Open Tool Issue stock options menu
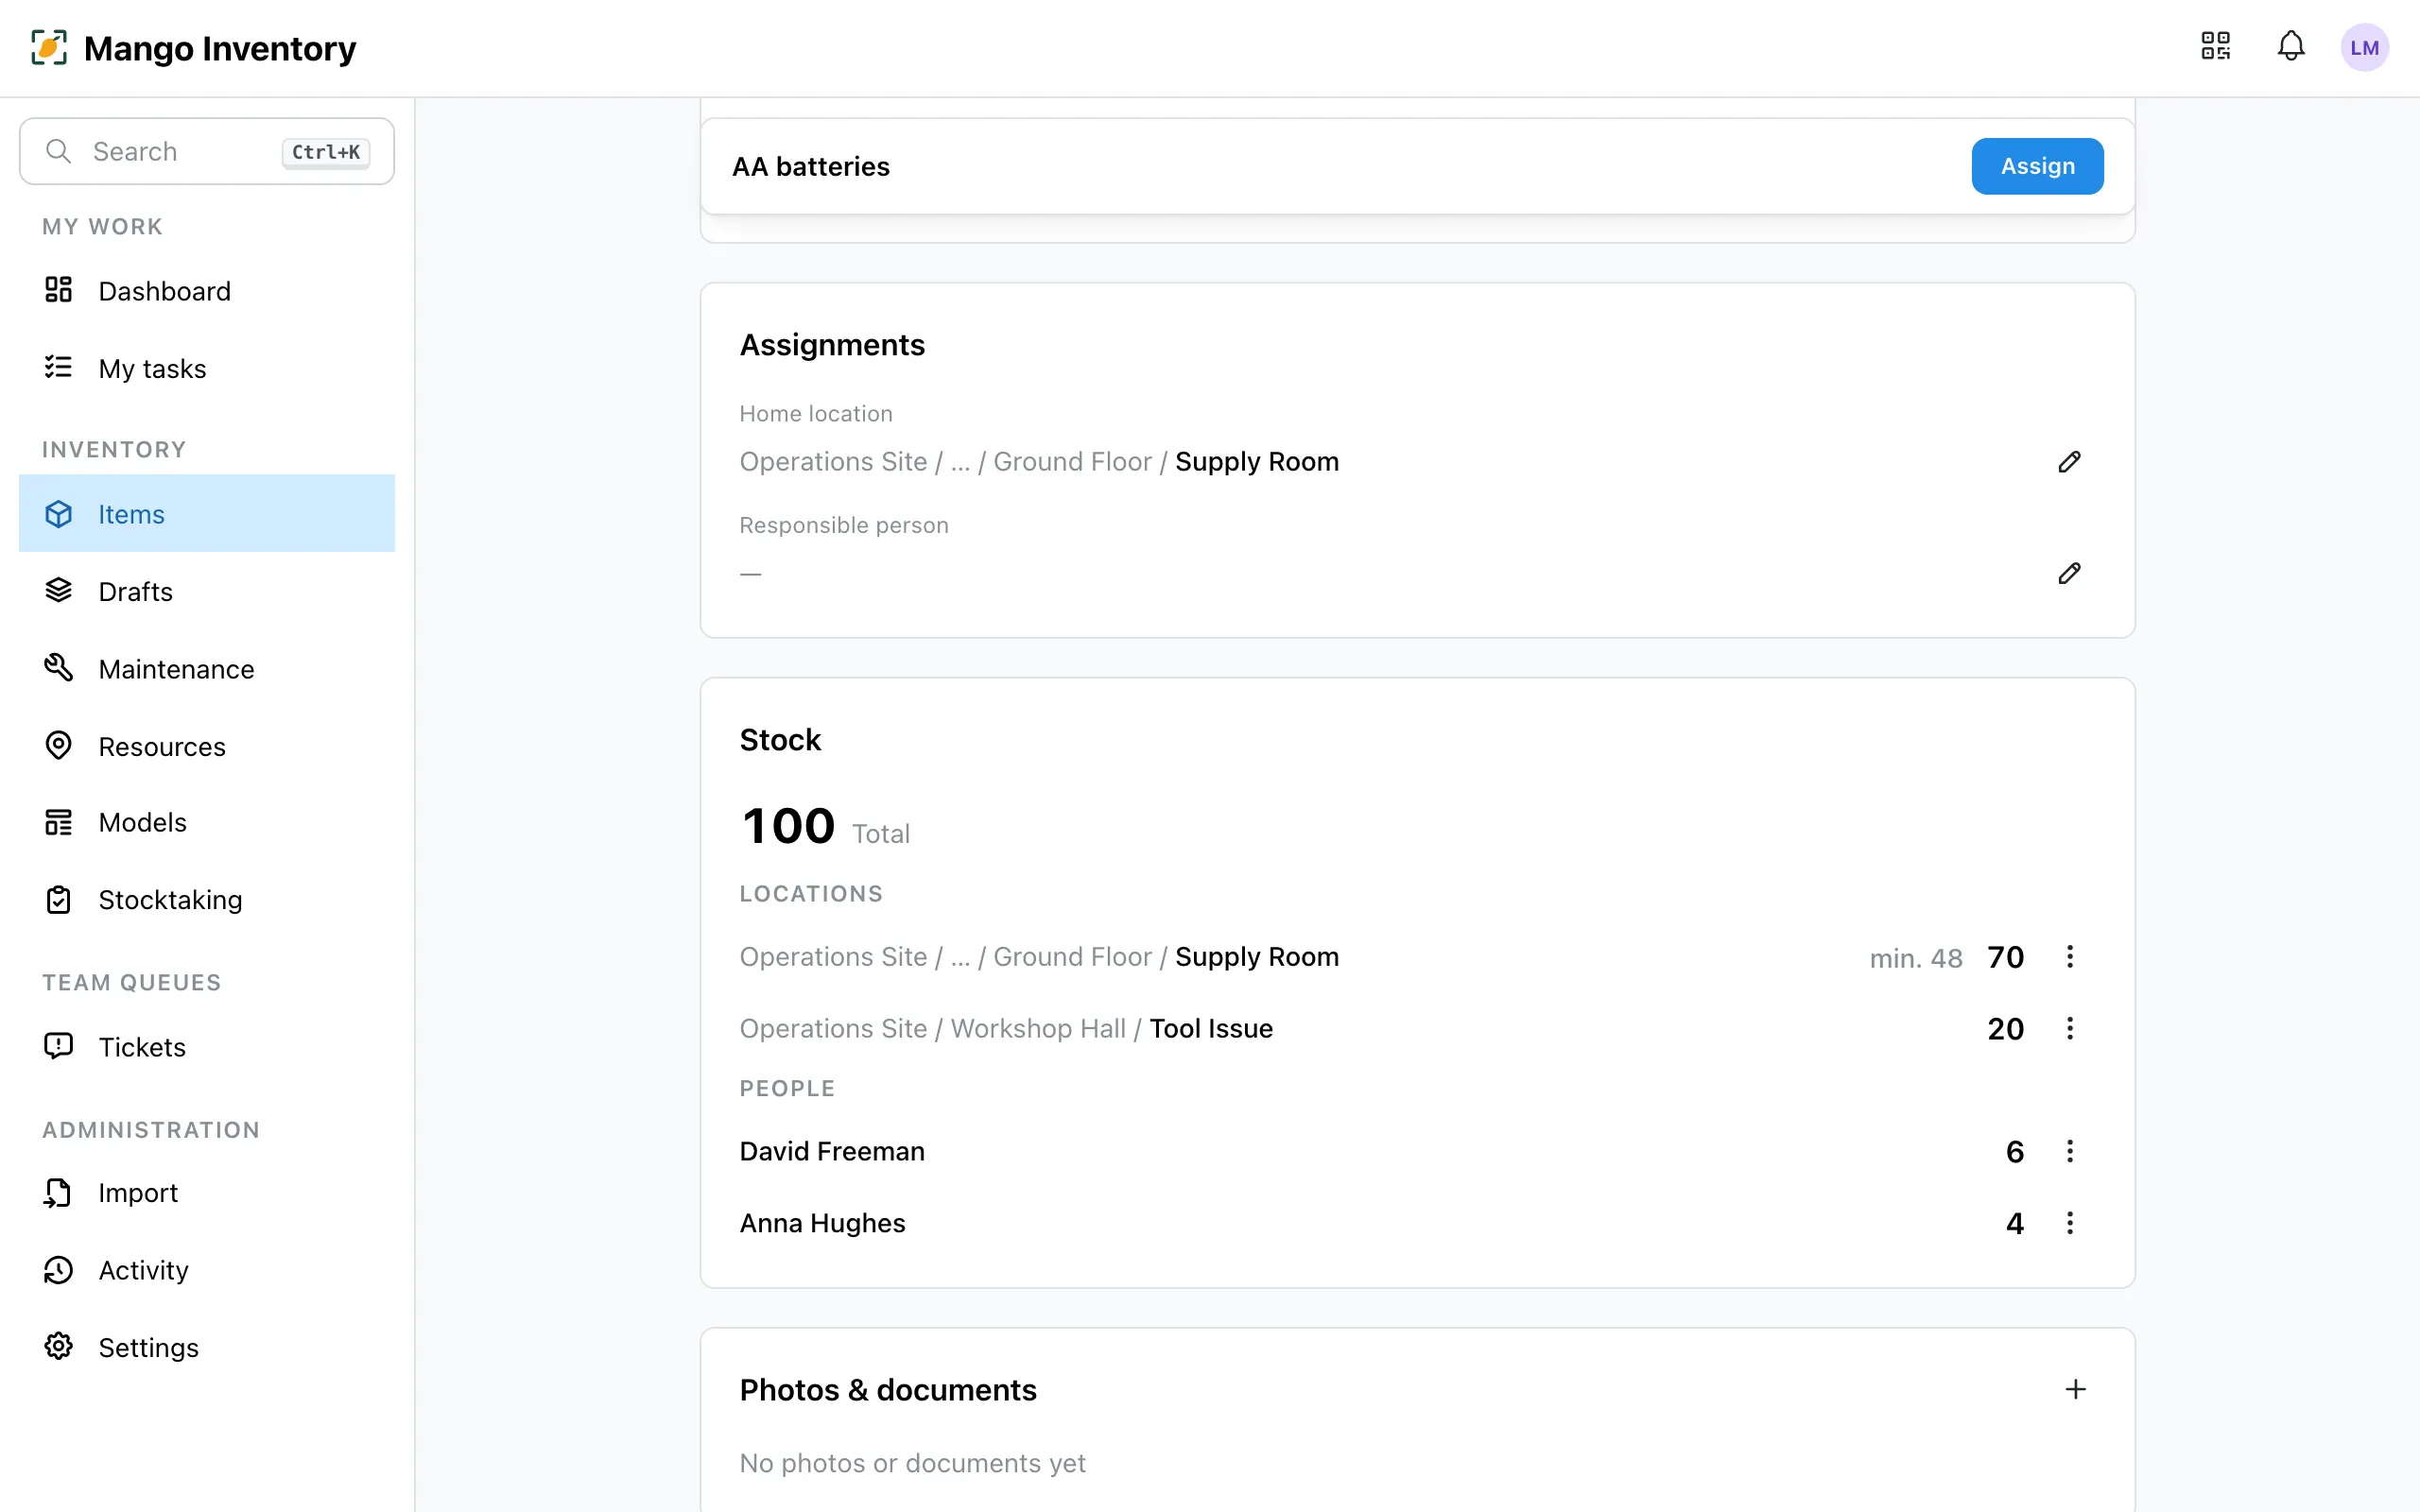The image size is (2420, 1512). [x=2069, y=1028]
